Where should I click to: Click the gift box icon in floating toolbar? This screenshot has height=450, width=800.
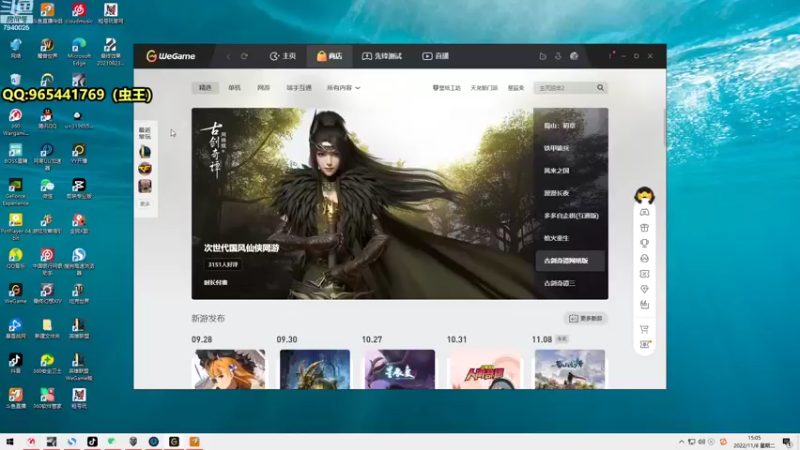click(x=644, y=228)
